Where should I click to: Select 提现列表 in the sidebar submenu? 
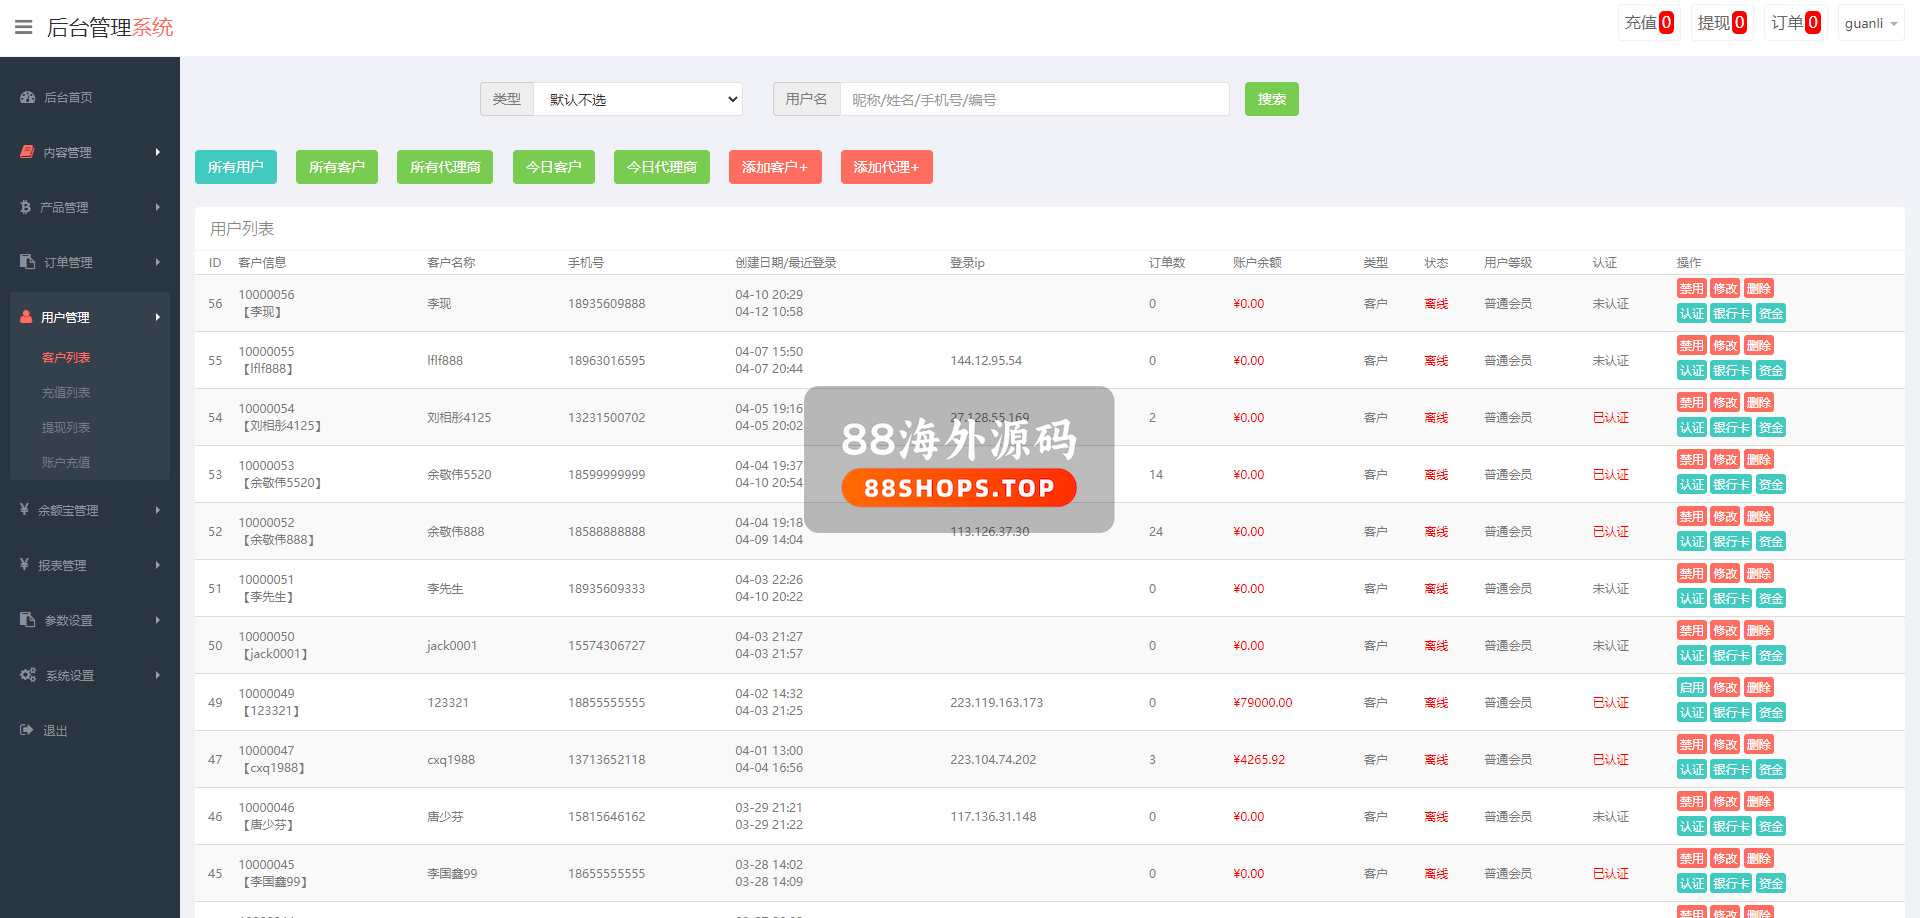[x=66, y=427]
